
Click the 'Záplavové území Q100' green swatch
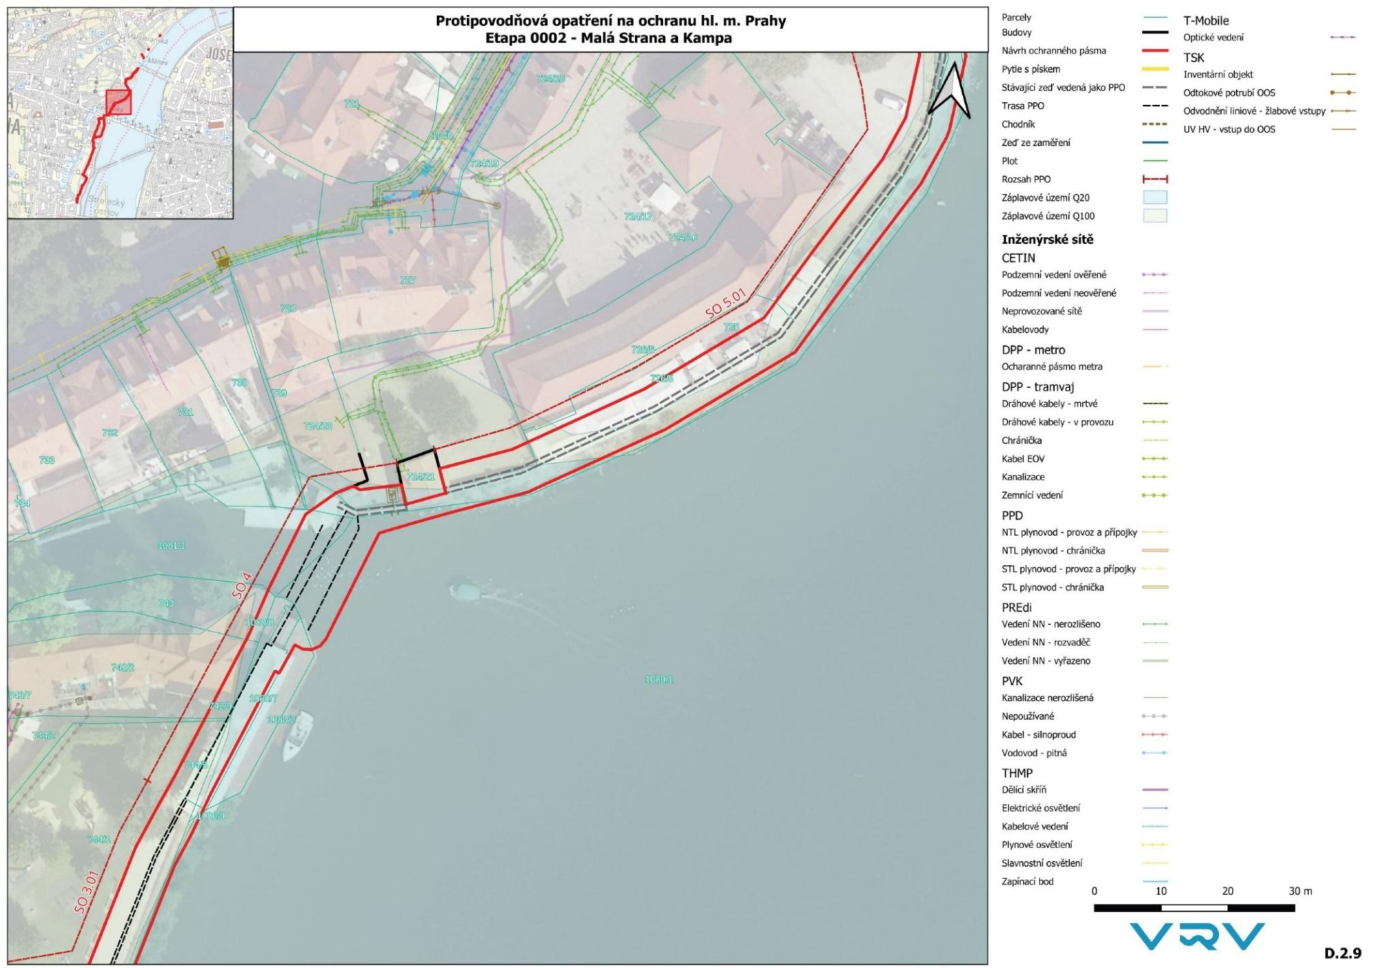pos(1155,216)
